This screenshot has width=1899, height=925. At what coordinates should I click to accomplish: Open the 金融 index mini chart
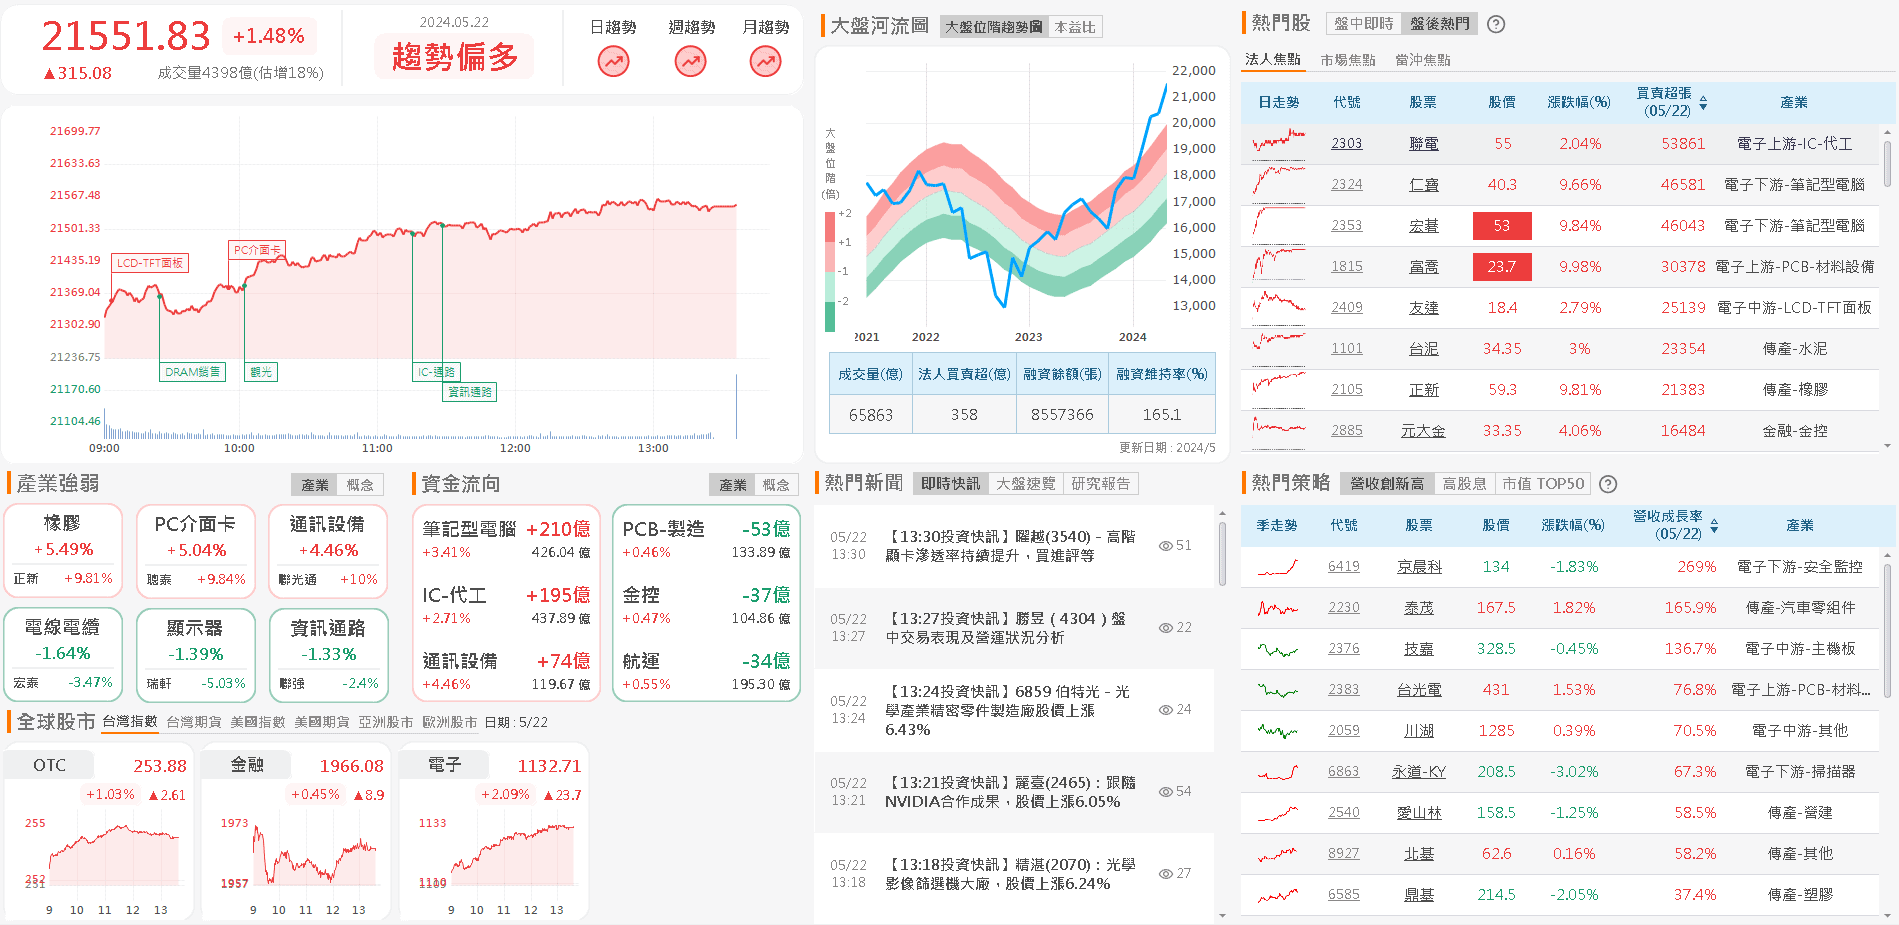pos(297,832)
